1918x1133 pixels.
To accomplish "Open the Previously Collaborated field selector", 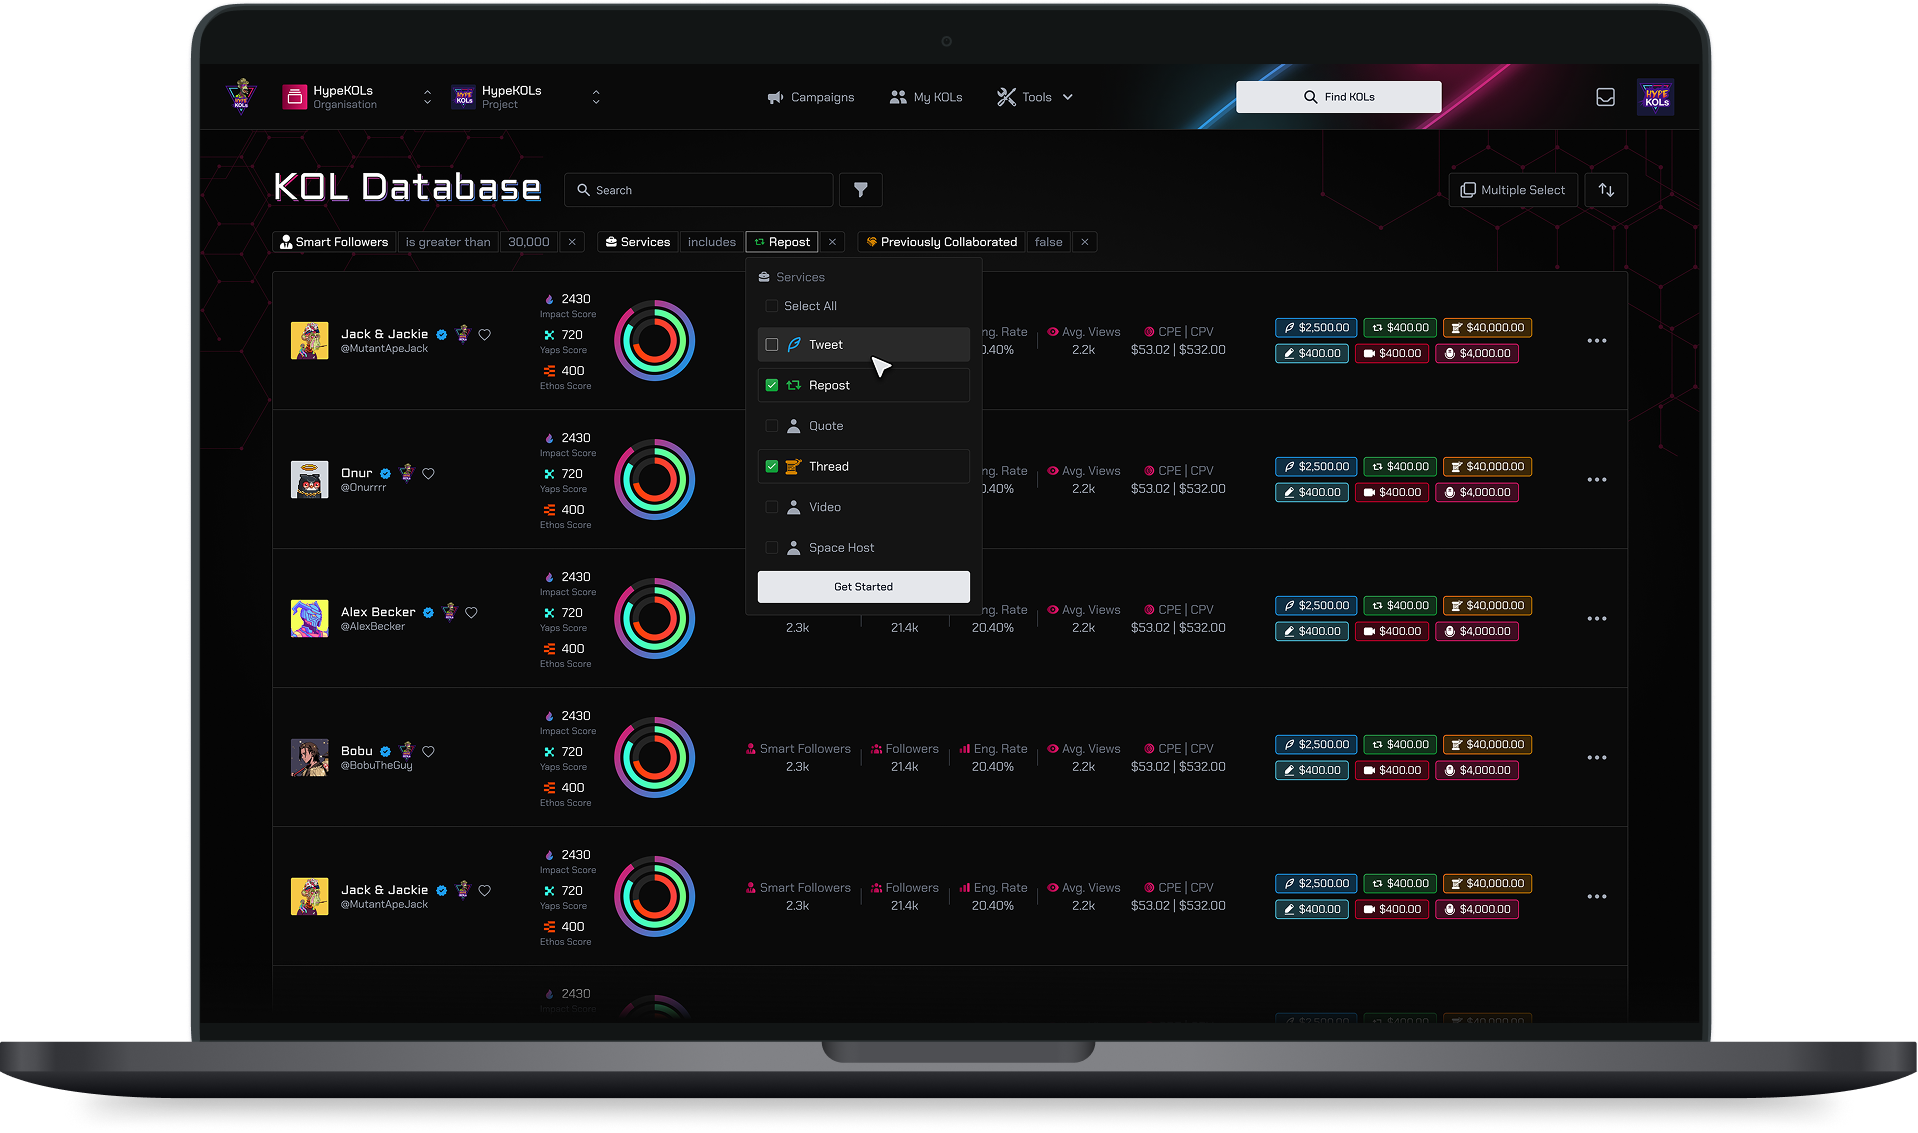I will pyautogui.click(x=941, y=242).
